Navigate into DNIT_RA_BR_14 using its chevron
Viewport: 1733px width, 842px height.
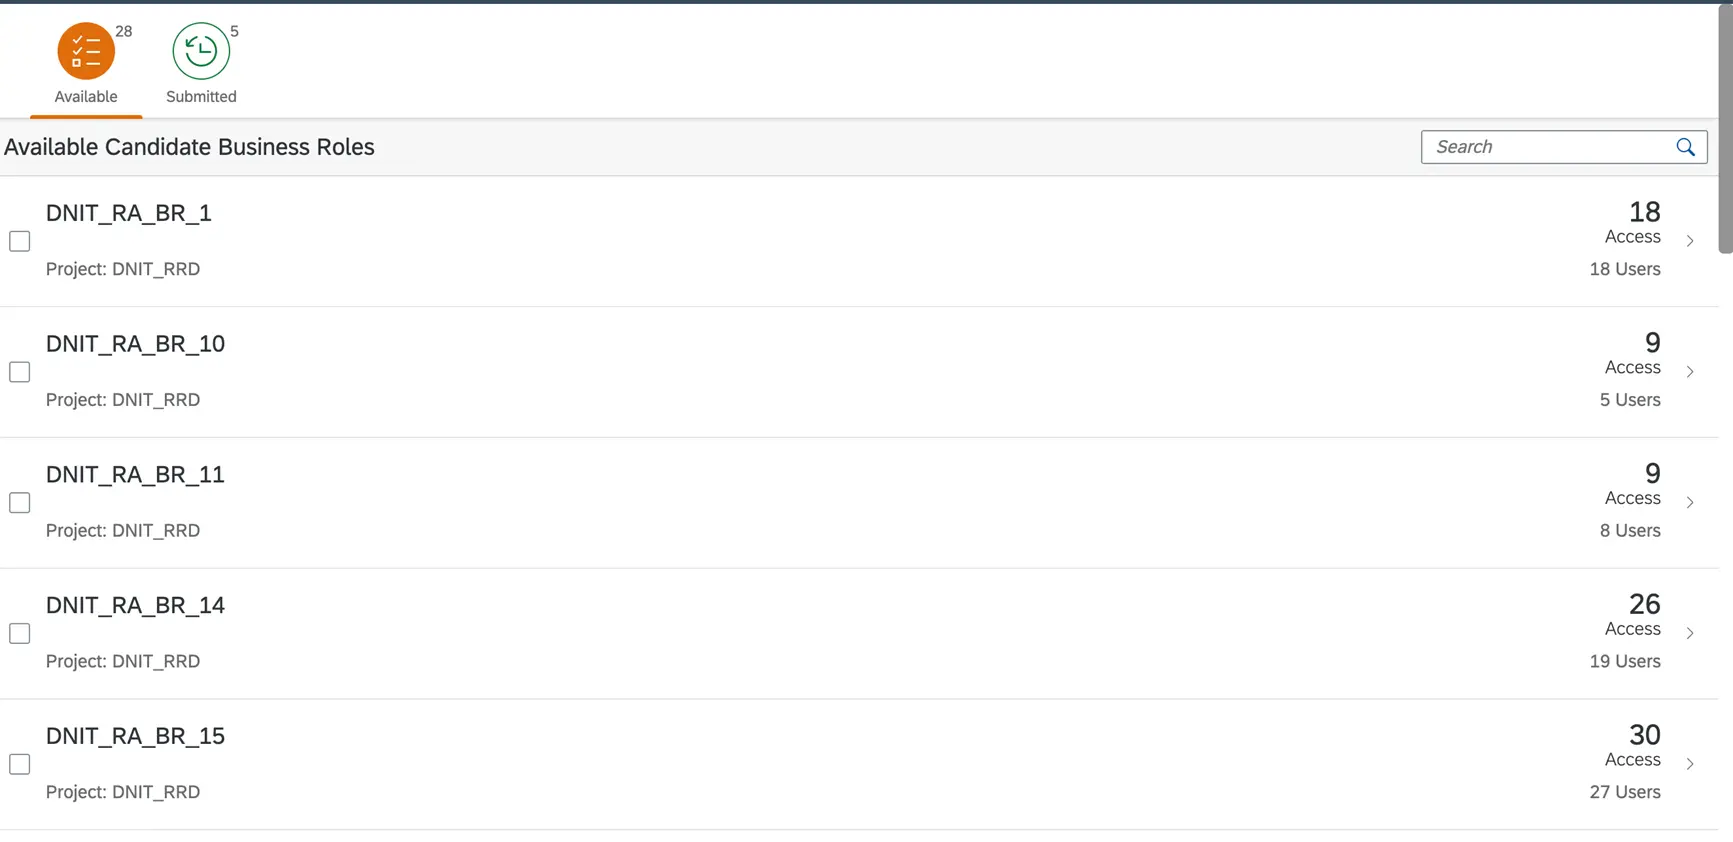click(1690, 634)
